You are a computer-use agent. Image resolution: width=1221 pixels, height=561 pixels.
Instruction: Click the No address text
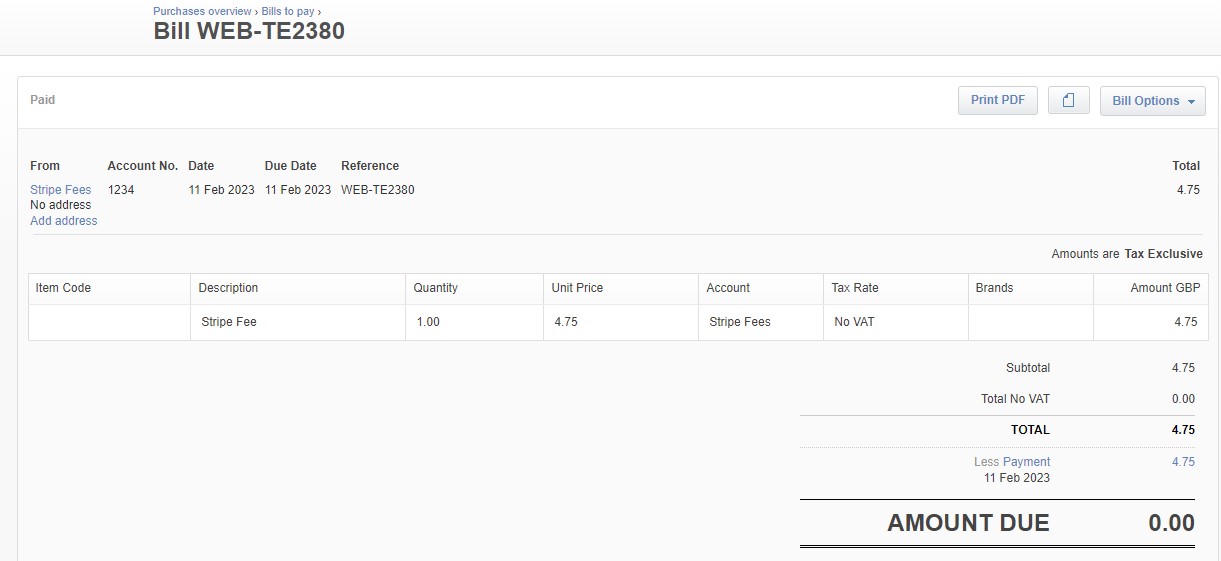coord(60,205)
